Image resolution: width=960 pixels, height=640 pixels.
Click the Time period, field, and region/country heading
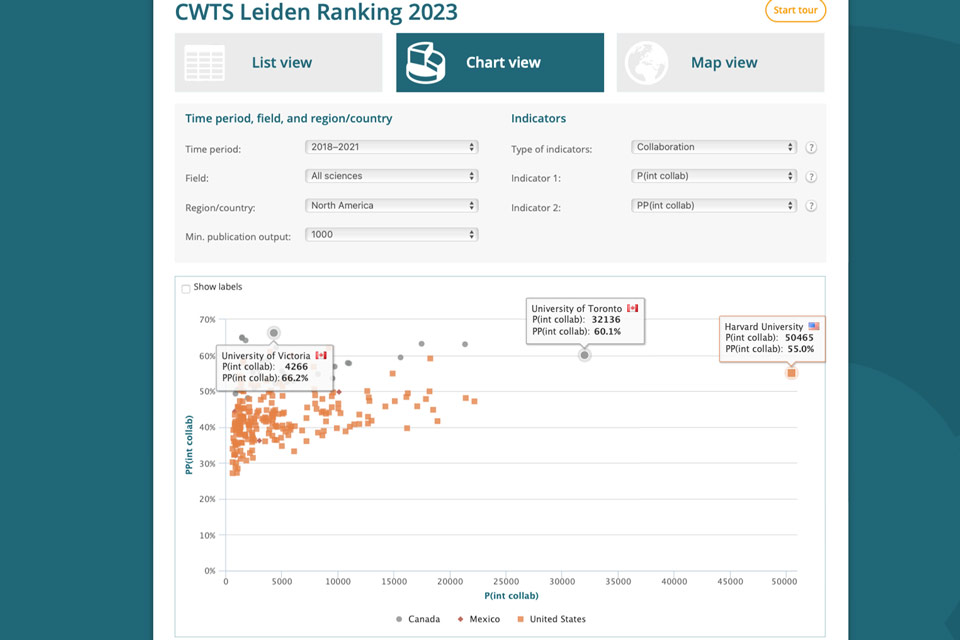coord(289,119)
